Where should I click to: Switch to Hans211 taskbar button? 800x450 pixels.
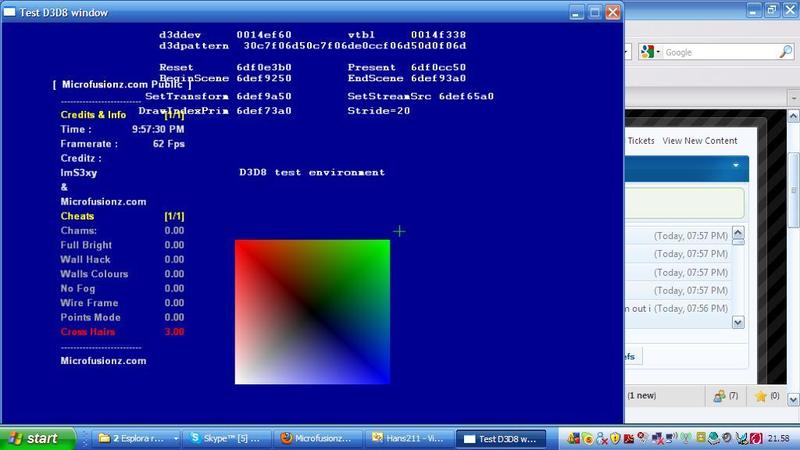(408, 438)
